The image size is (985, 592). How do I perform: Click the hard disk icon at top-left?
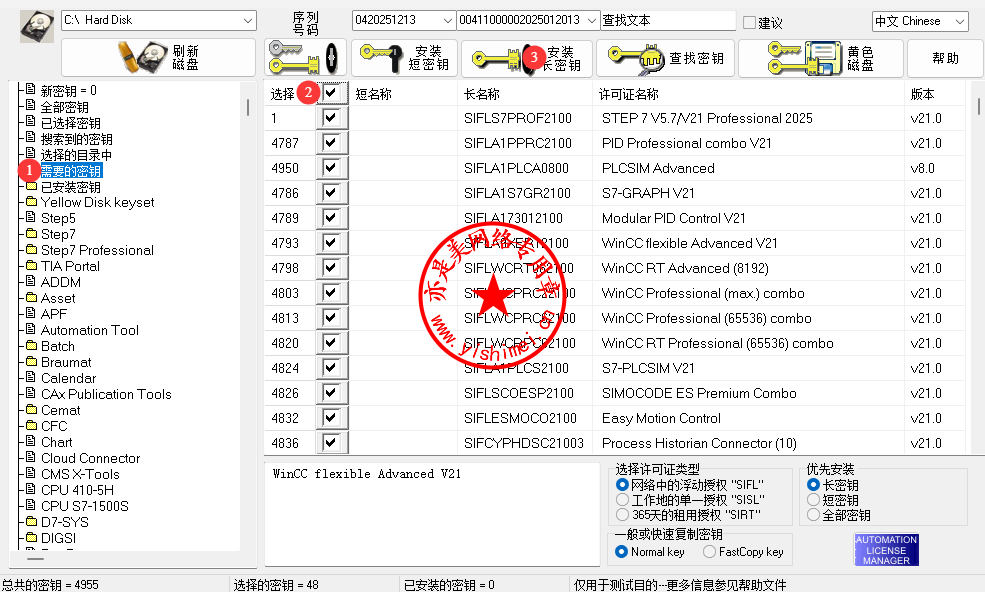click(37, 26)
